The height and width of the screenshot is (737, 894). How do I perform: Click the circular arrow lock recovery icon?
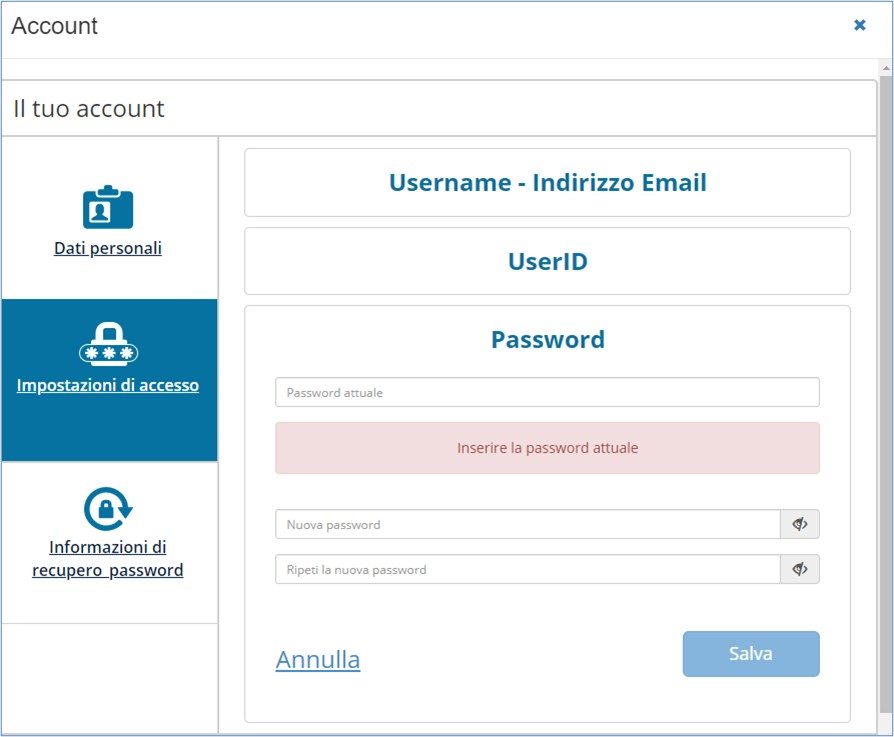click(108, 509)
